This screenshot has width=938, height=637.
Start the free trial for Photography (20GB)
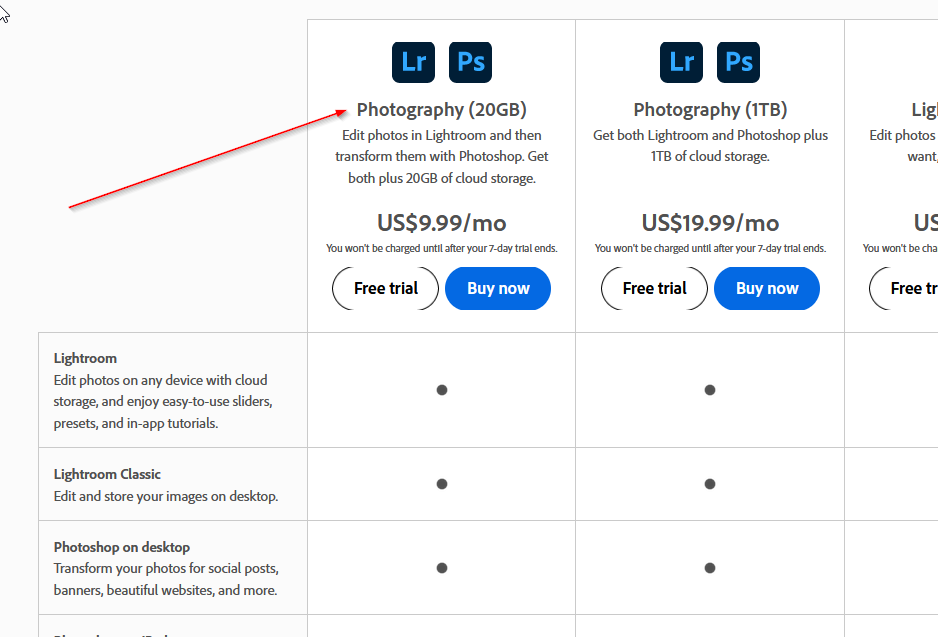[x=386, y=288]
